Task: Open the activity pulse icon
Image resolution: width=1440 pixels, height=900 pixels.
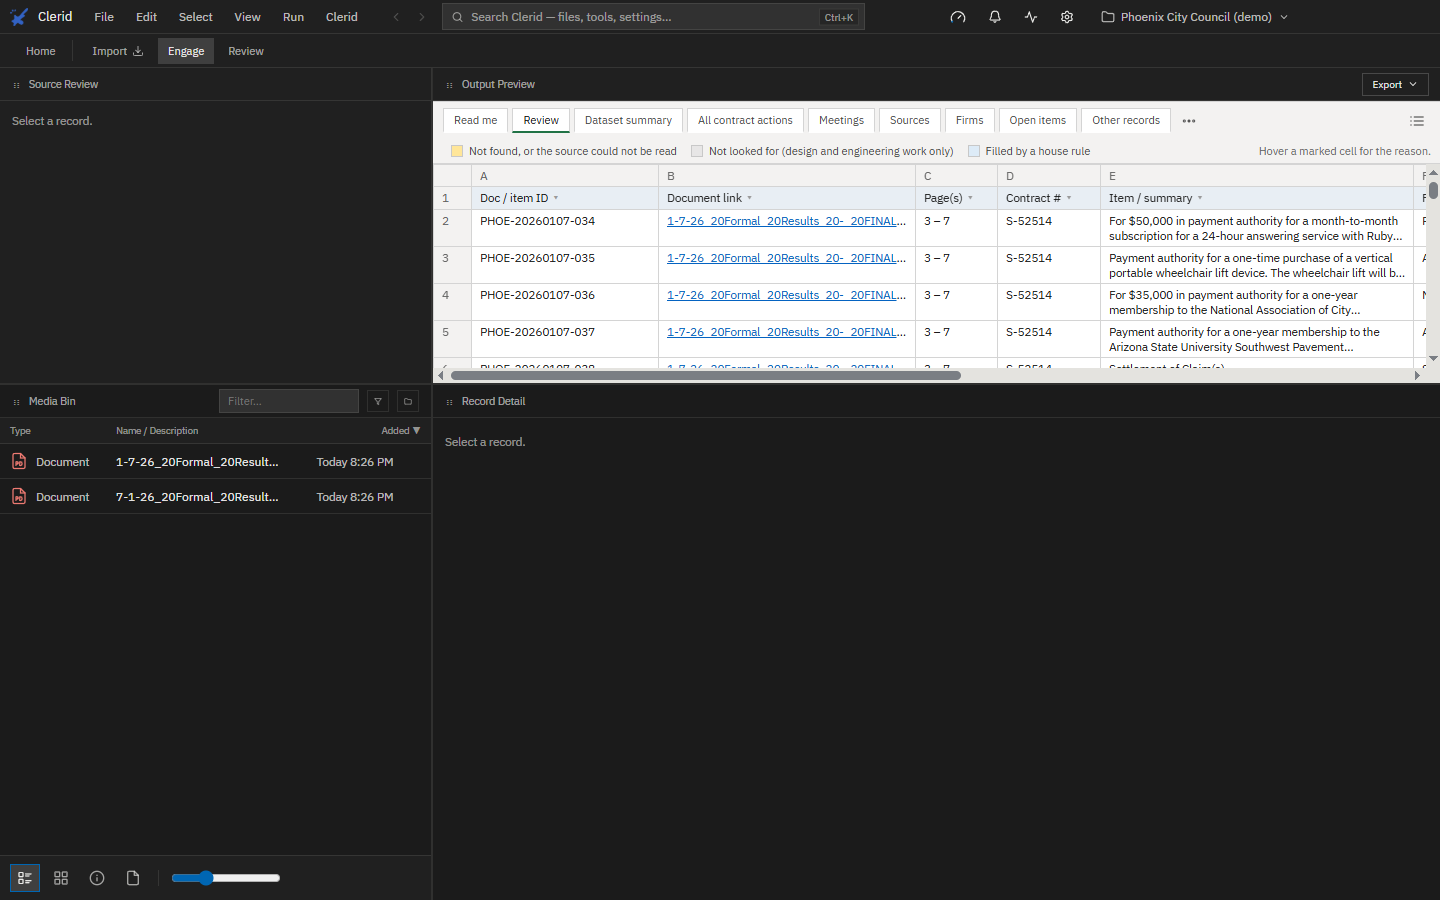Action: point(1031,17)
